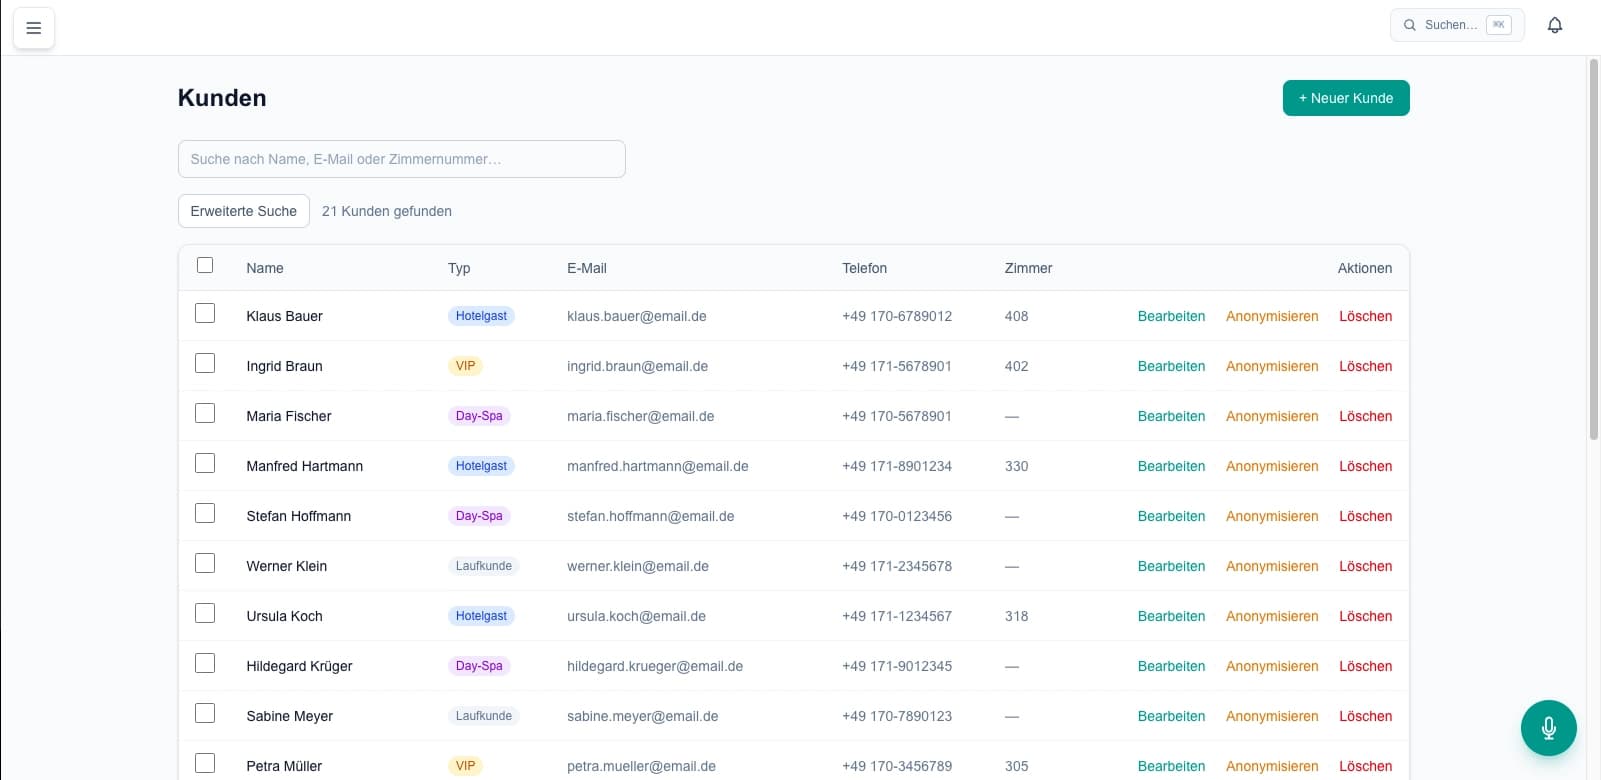Screen dimensions: 1601x780
Task: Click the notification bell icon
Action: click(x=1554, y=25)
